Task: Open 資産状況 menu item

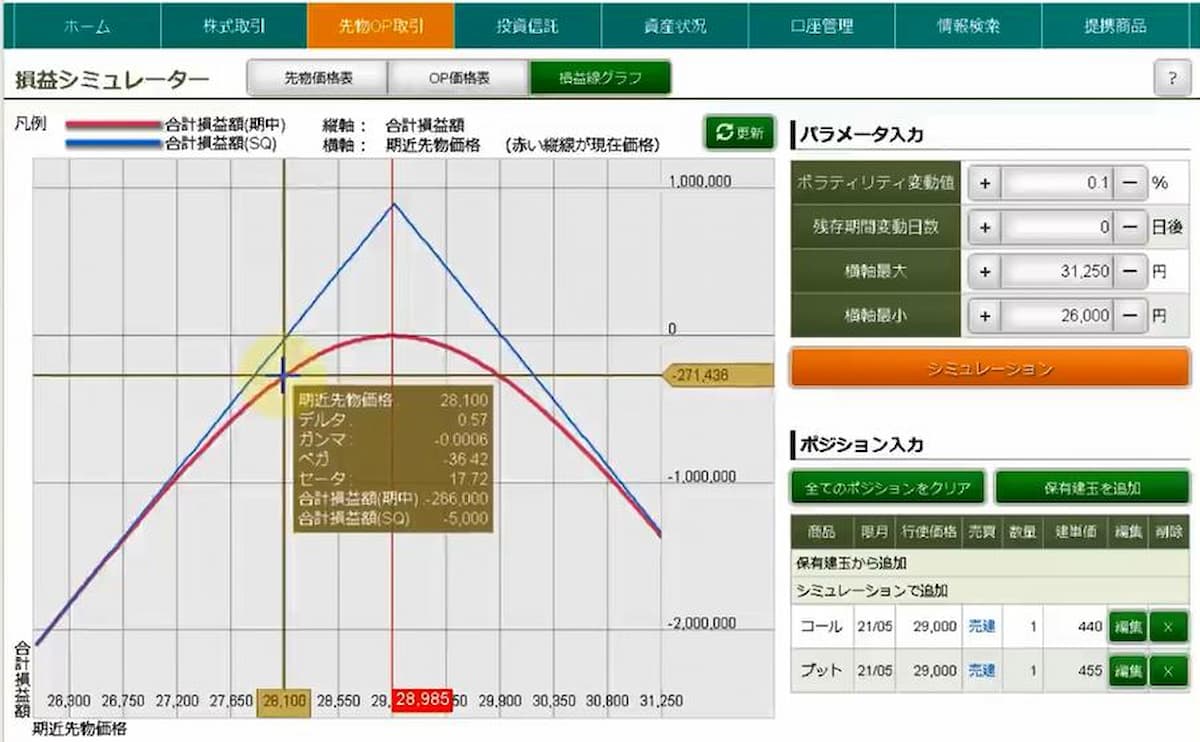Action: pyautogui.click(x=674, y=26)
